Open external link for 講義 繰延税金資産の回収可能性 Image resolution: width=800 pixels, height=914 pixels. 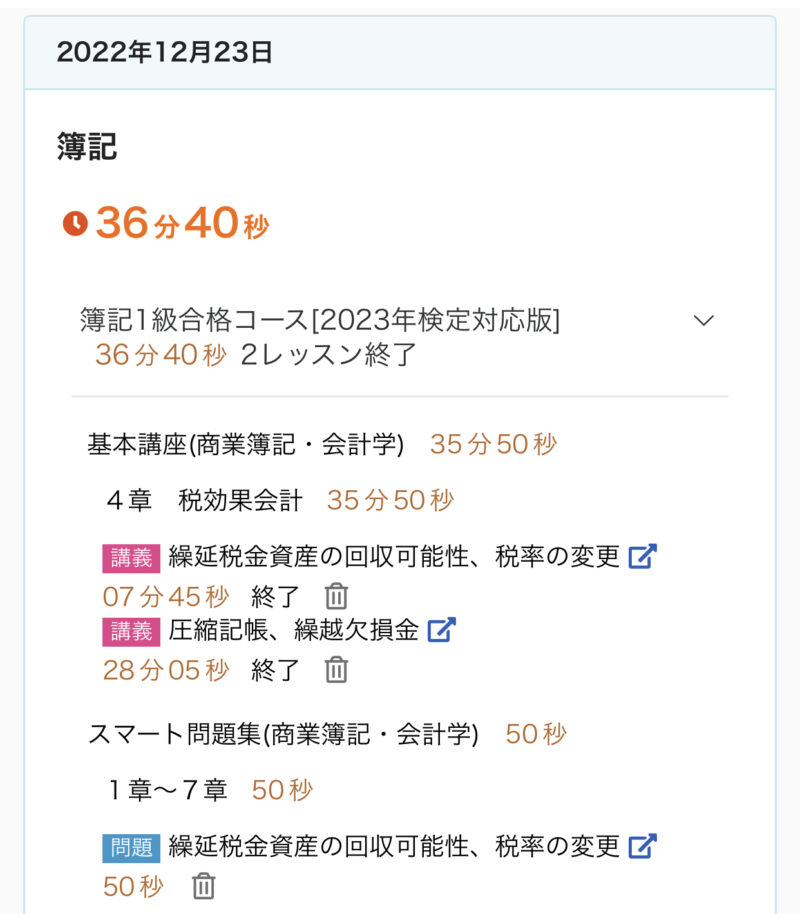tap(642, 557)
